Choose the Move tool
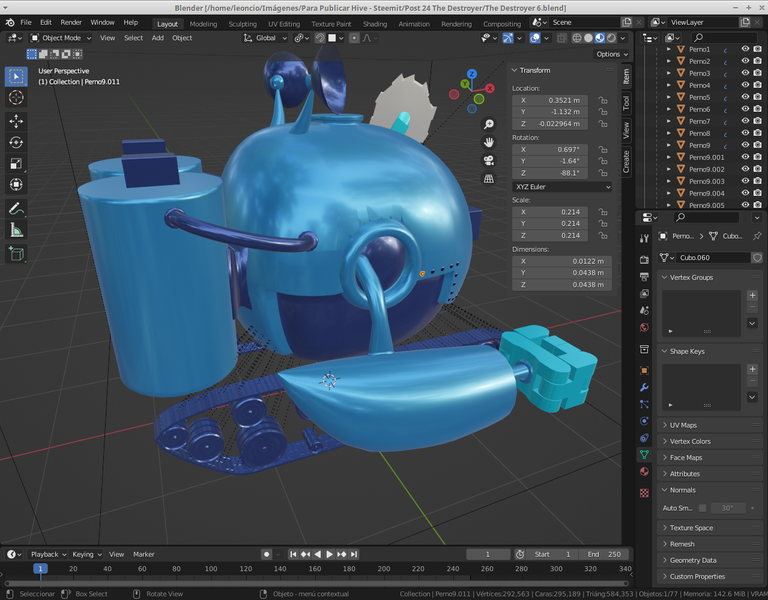The height and width of the screenshot is (600, 768). coord(16,121)
